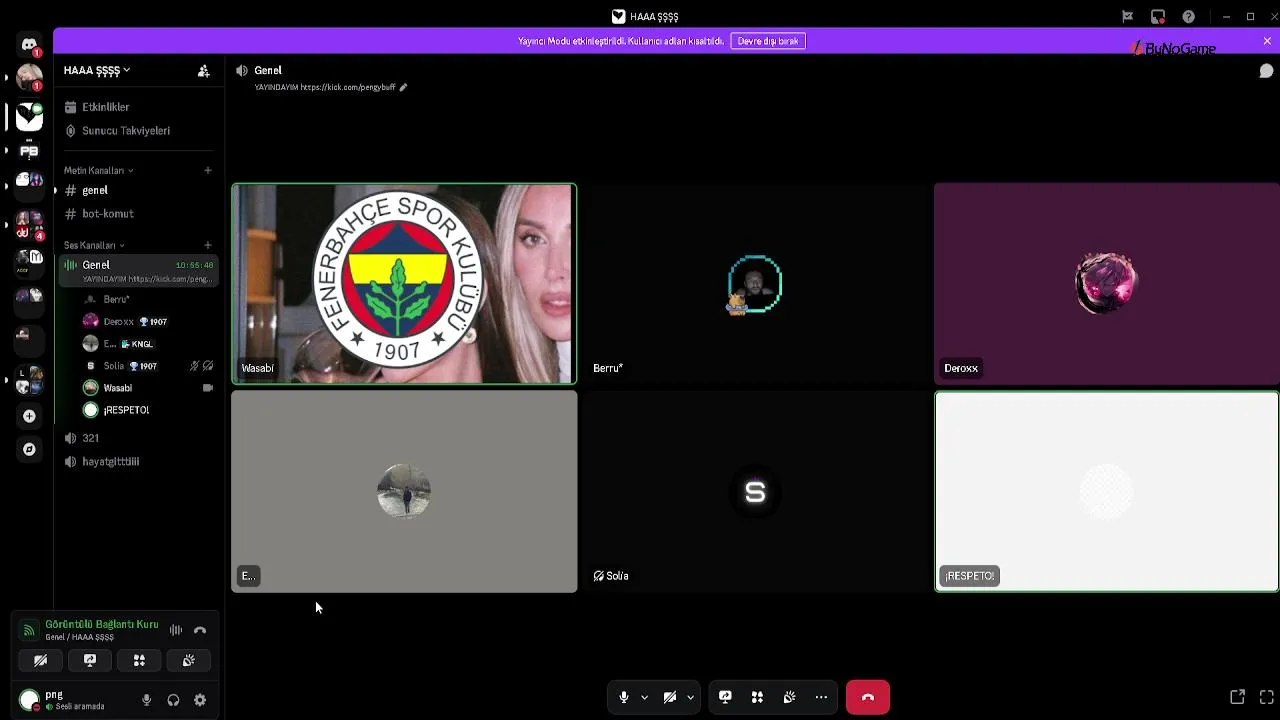
Task: Show chat bubble icon at top right
Action: click(x=1266, y=71)
